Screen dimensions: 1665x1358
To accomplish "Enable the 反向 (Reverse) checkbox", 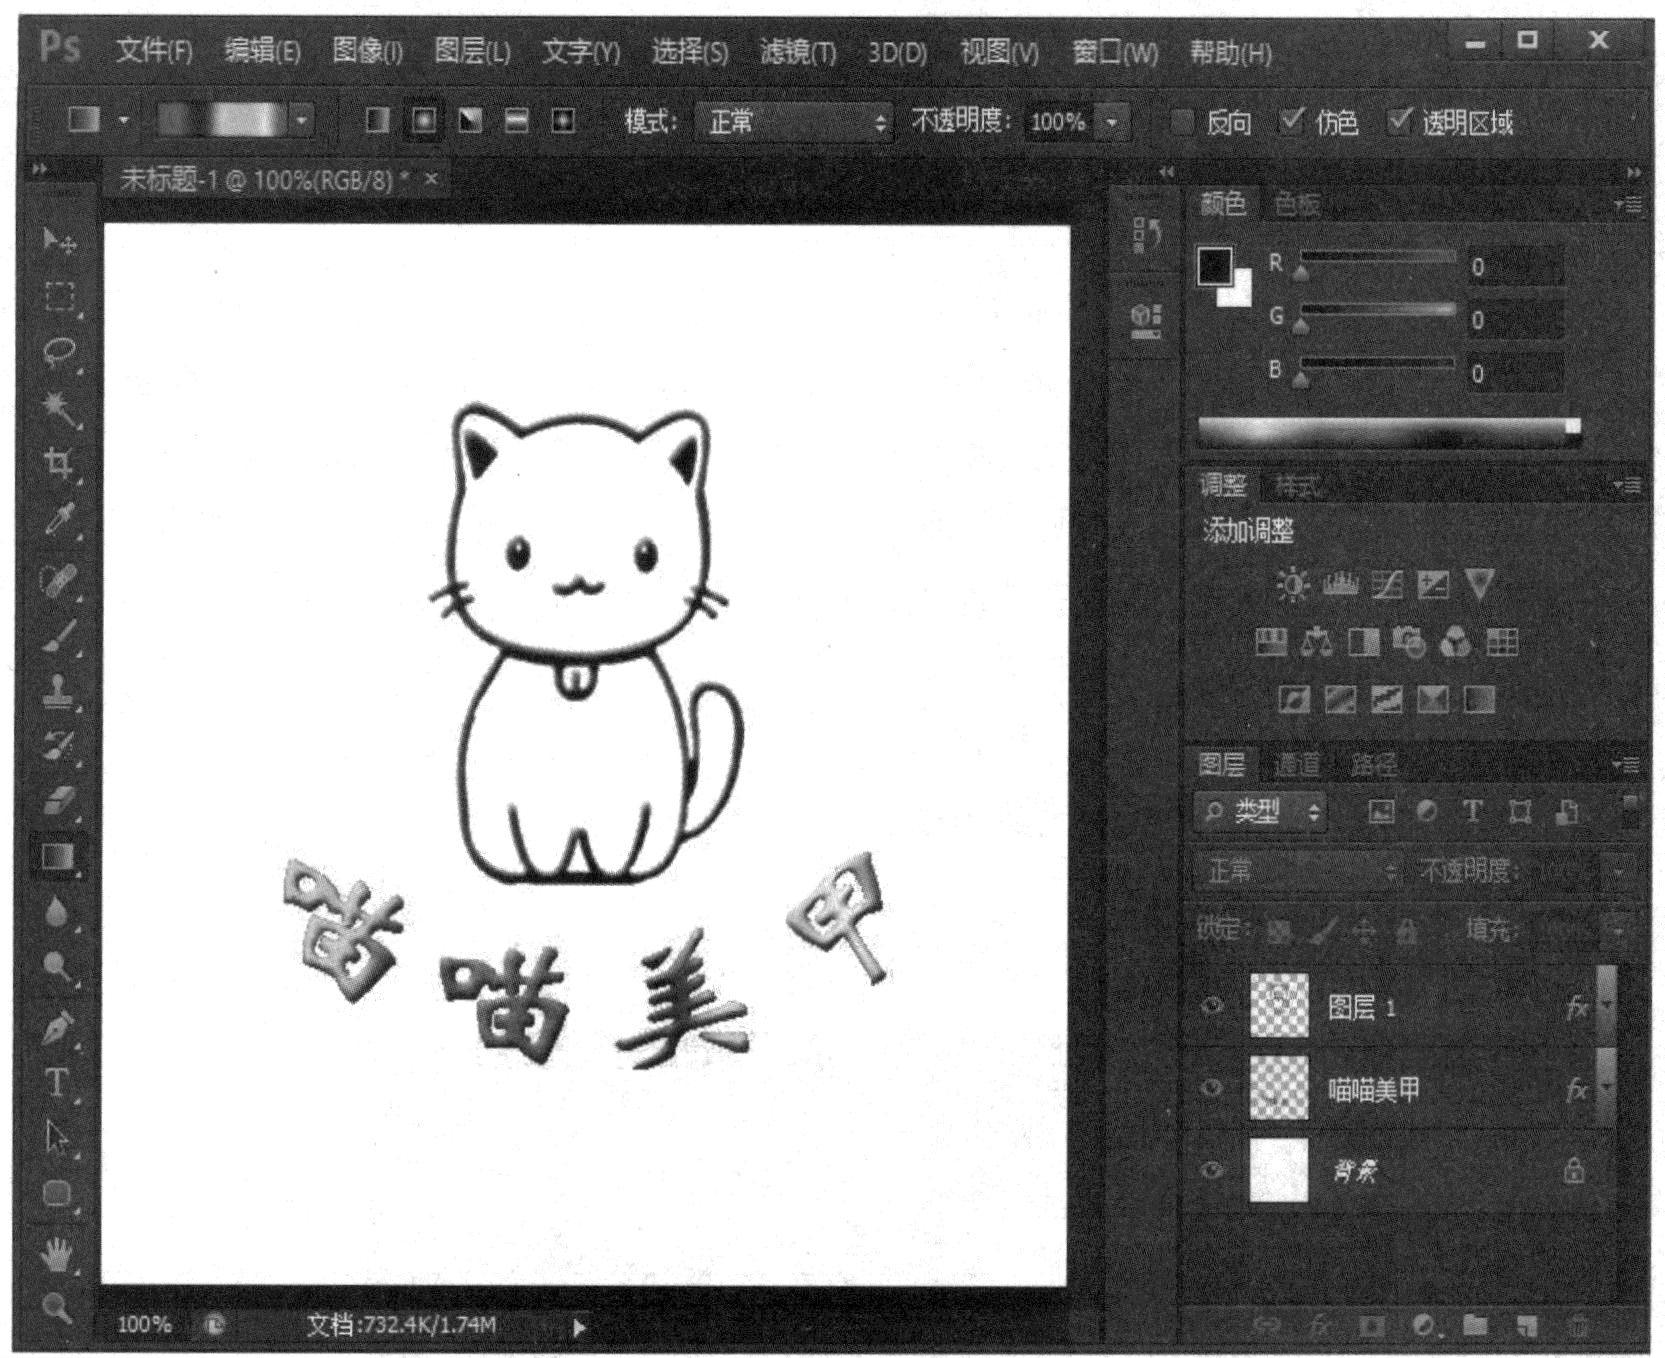I will [1182, 122].
